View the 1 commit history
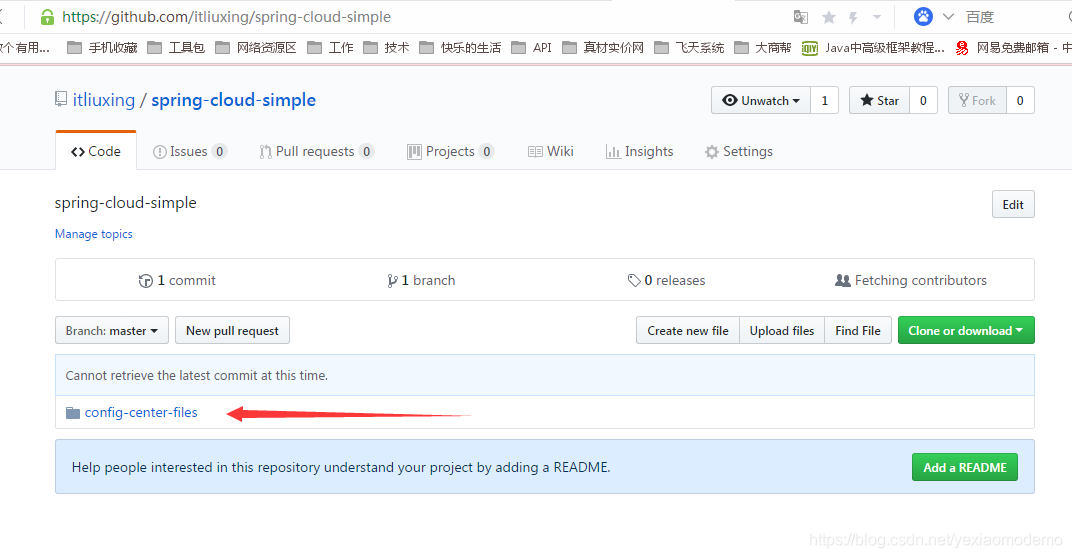 point(177,280)
